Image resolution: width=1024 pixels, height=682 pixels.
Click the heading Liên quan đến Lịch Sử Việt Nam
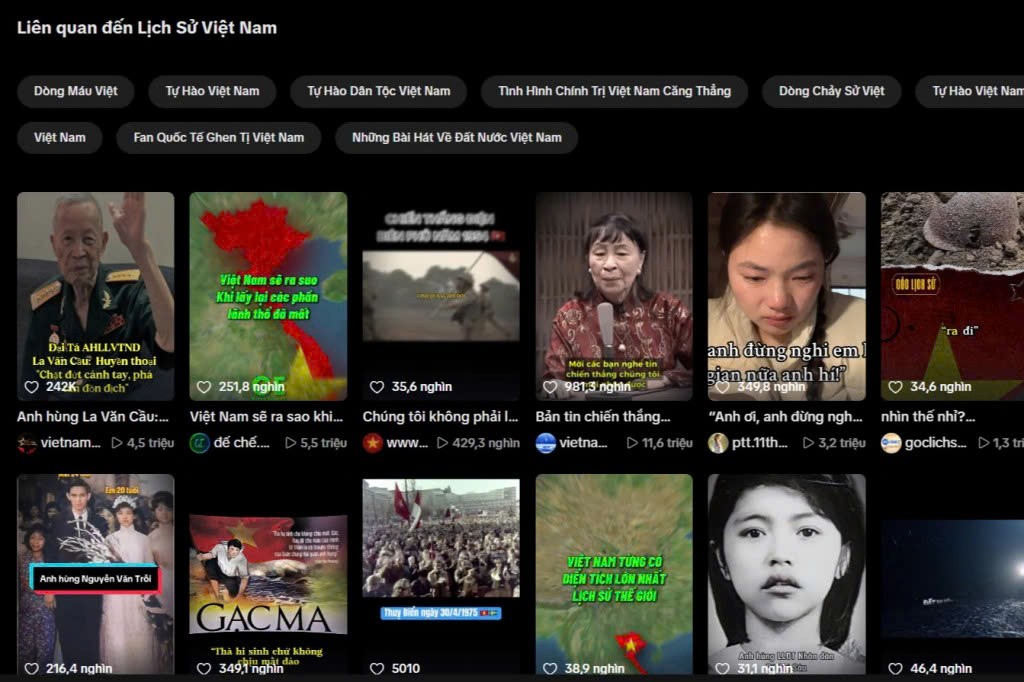click(147, 27)
